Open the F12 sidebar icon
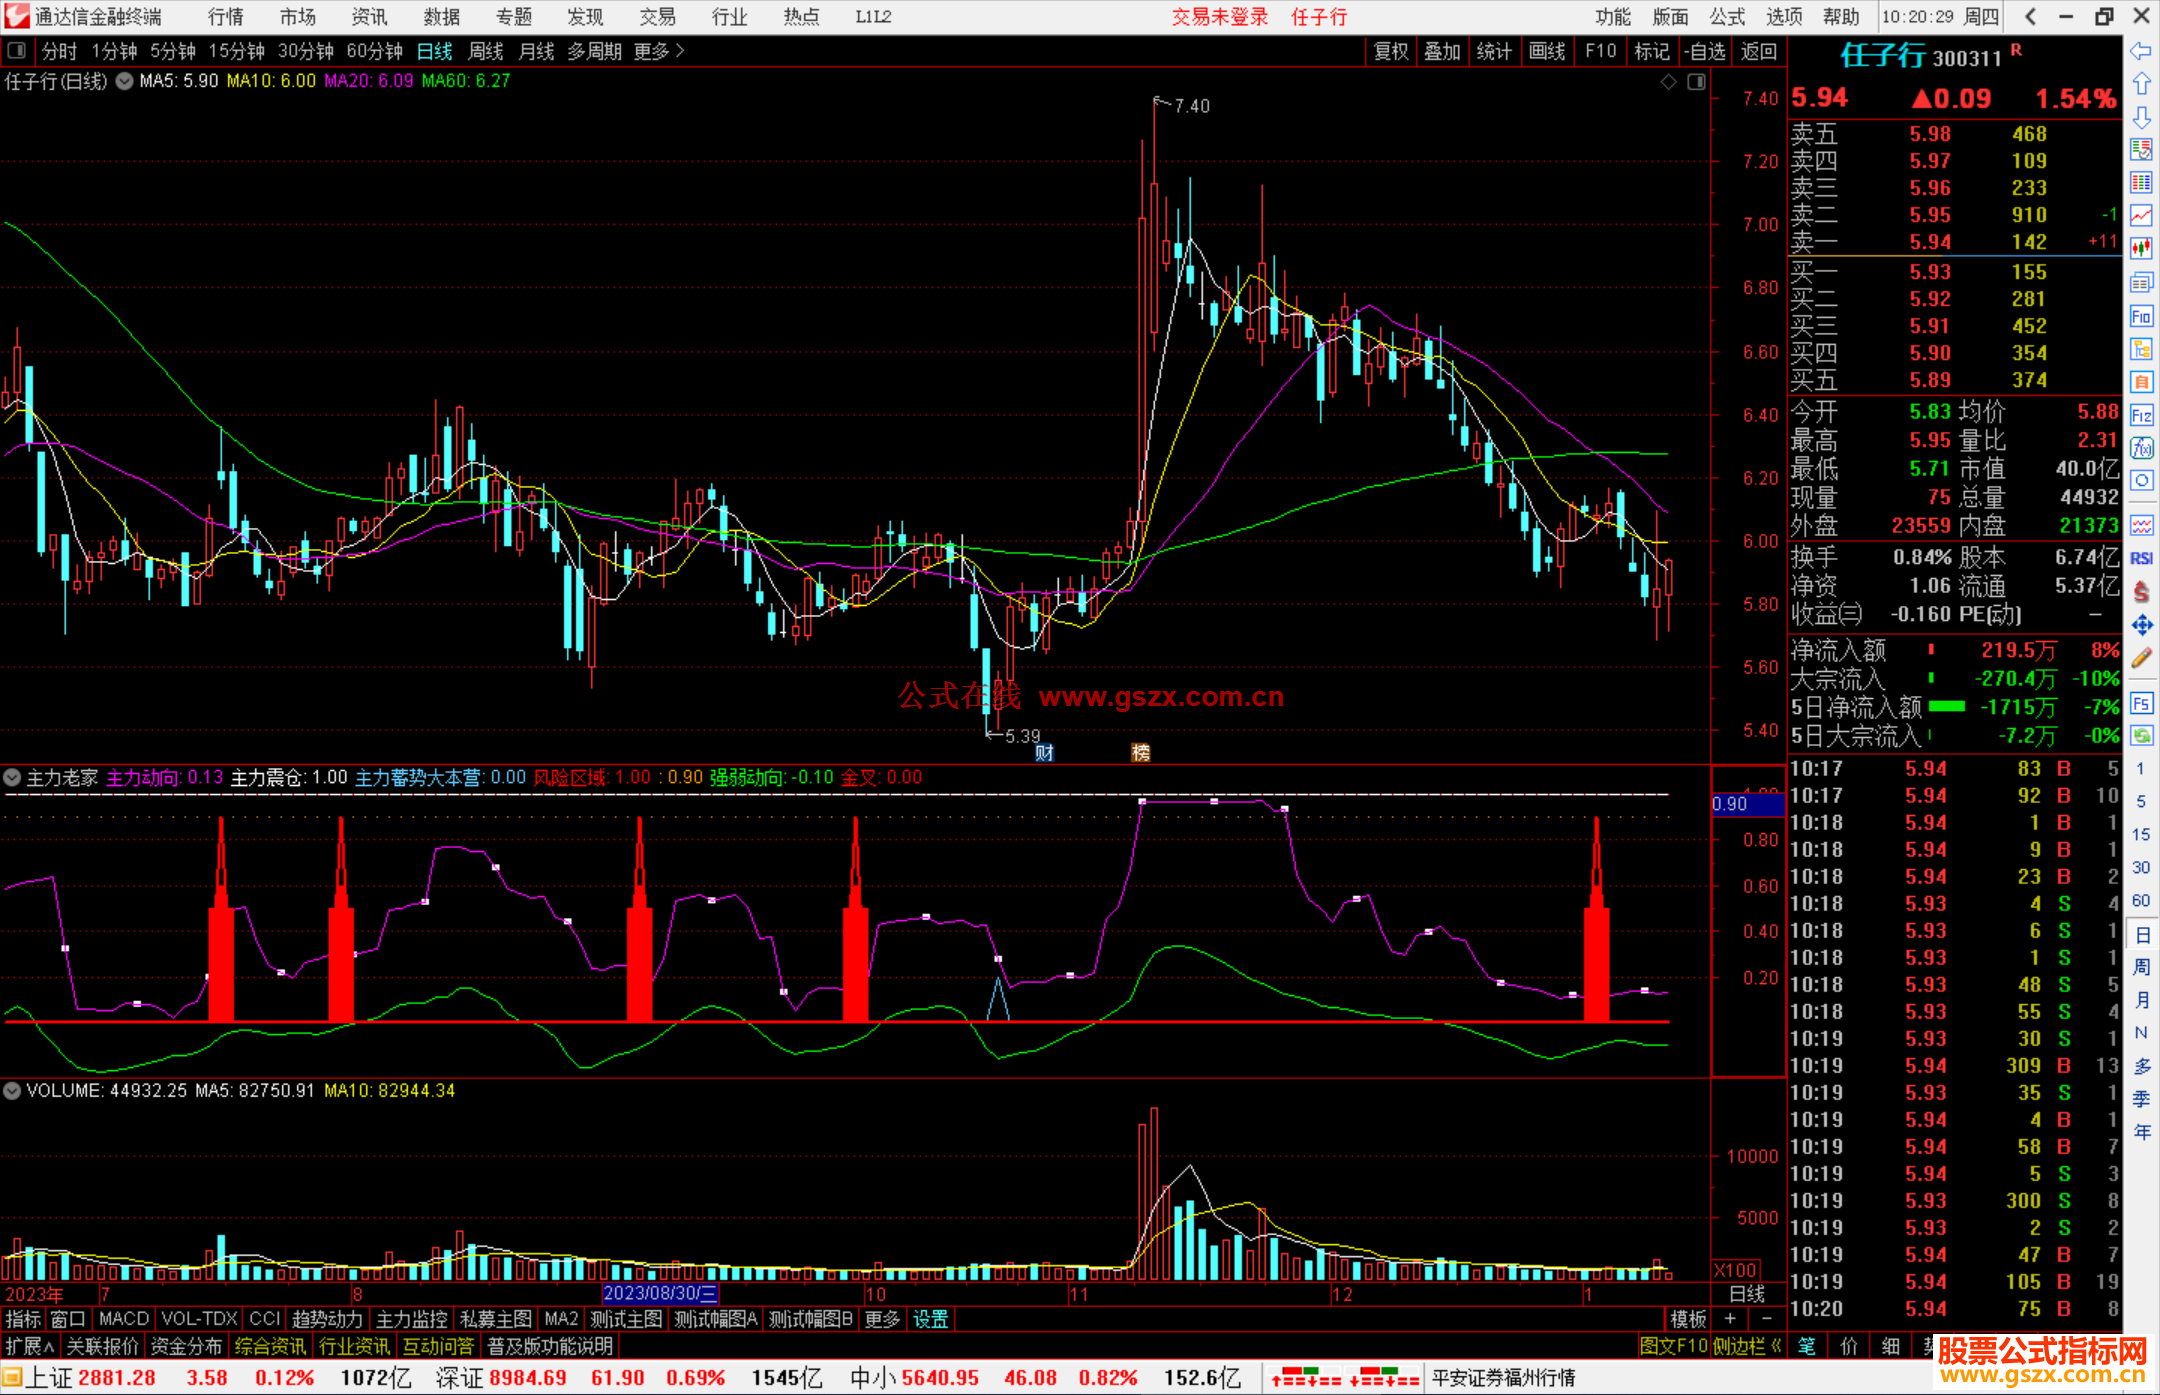The image size is (2160, 1395). point(2141,416)
